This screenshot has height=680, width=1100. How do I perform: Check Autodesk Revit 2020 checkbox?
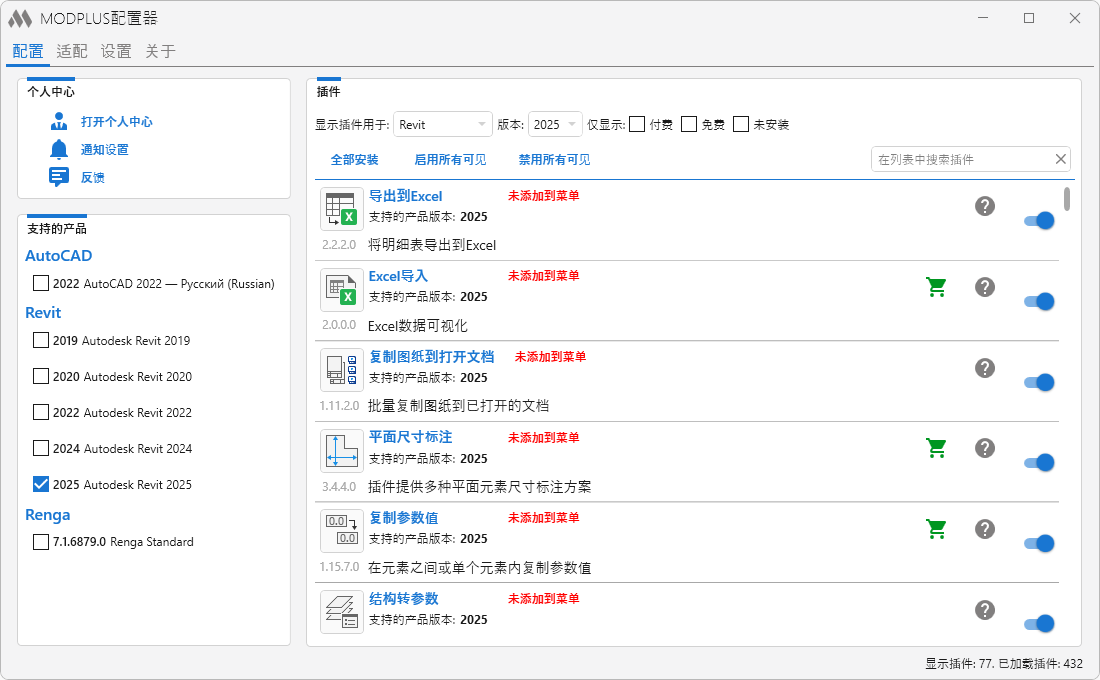[41, 376]
